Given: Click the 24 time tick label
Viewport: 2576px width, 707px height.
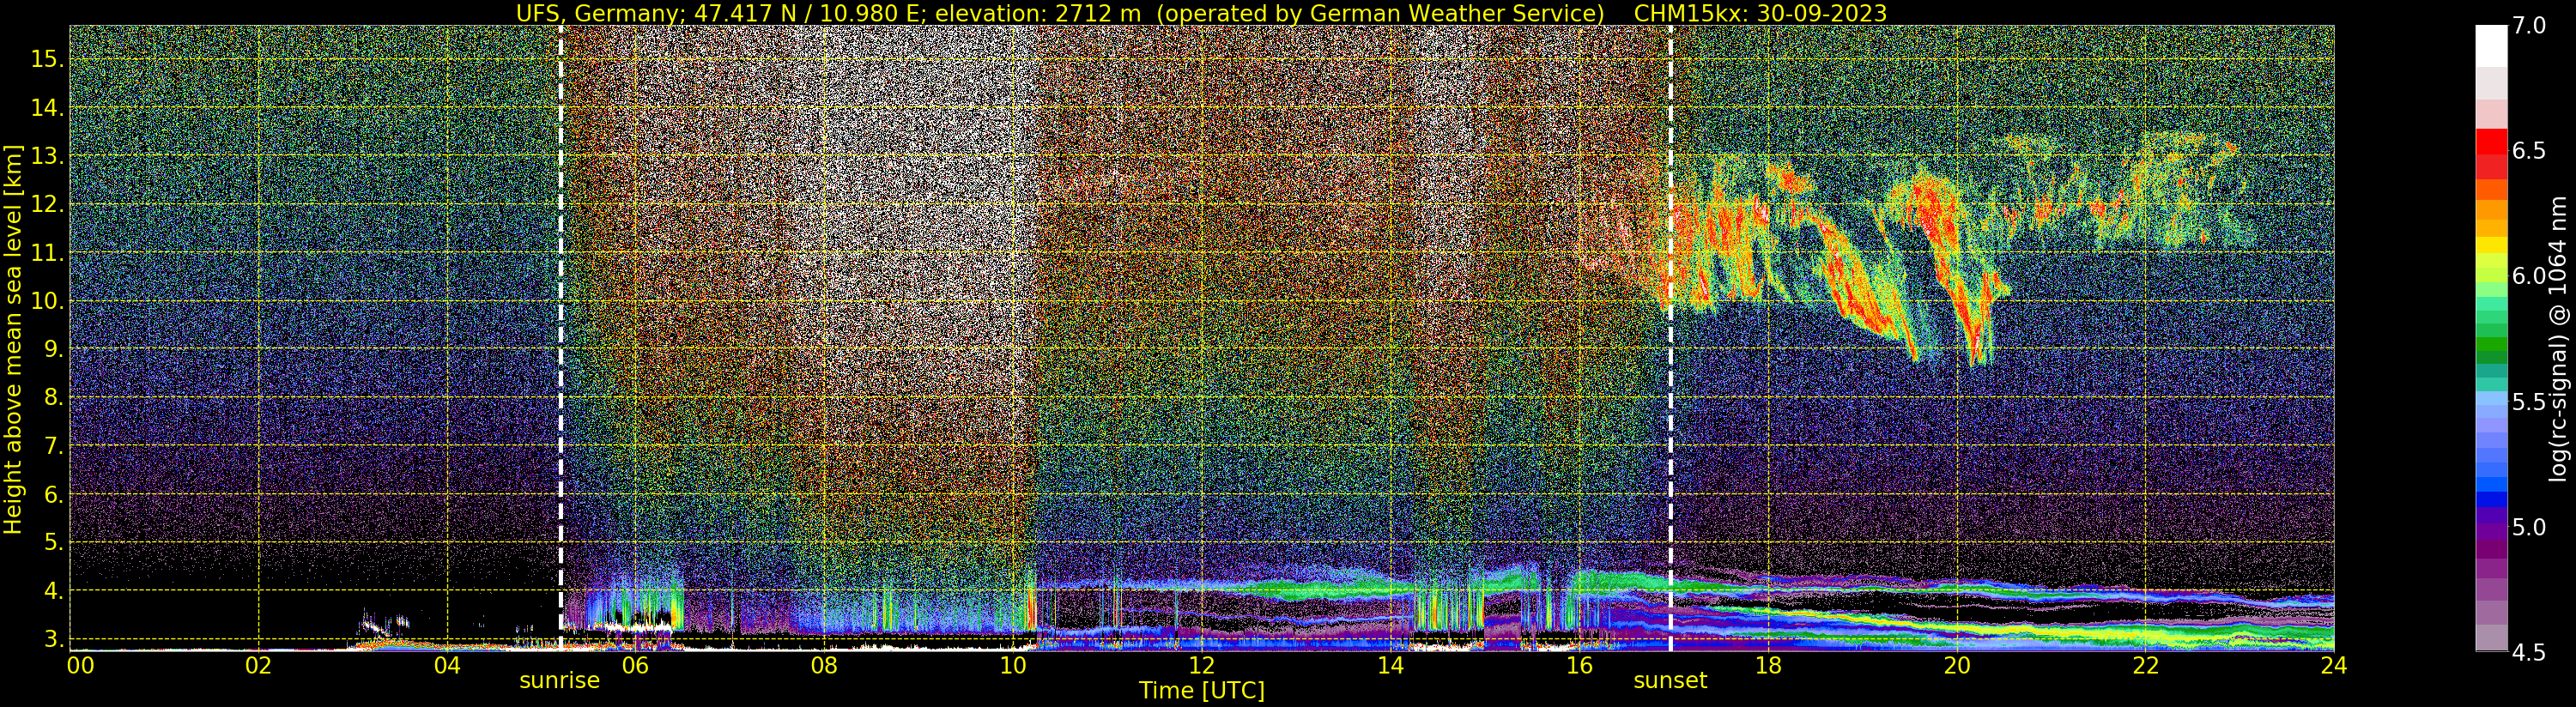Looking at the screenshot, I should 2333,666.
